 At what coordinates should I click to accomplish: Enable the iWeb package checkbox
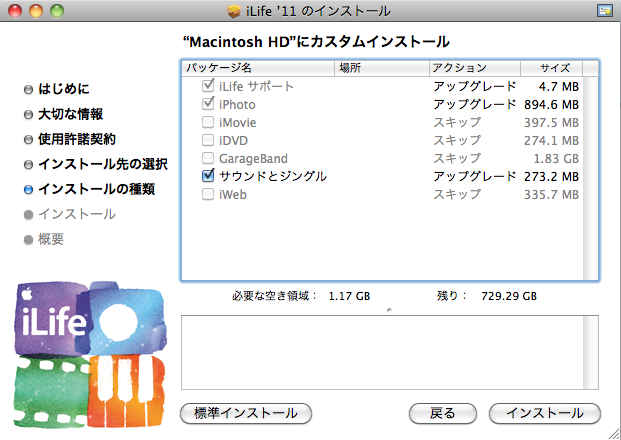coord(208,194)
